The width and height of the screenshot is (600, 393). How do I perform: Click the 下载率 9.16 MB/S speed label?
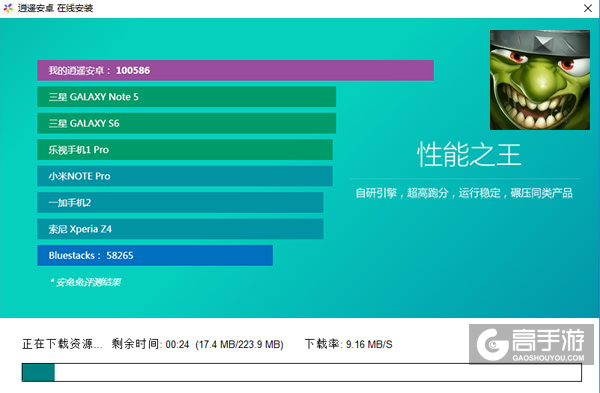348,344
